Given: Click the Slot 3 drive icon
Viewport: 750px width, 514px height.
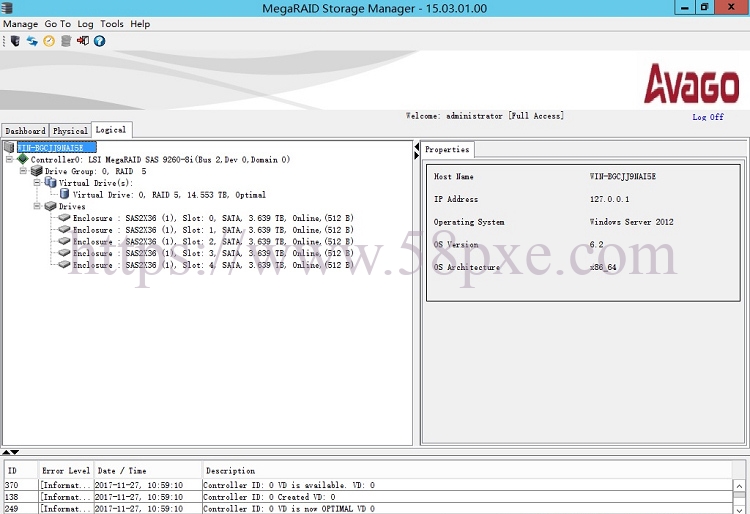Looking at the screenshot, I should [x=64, y=252].
